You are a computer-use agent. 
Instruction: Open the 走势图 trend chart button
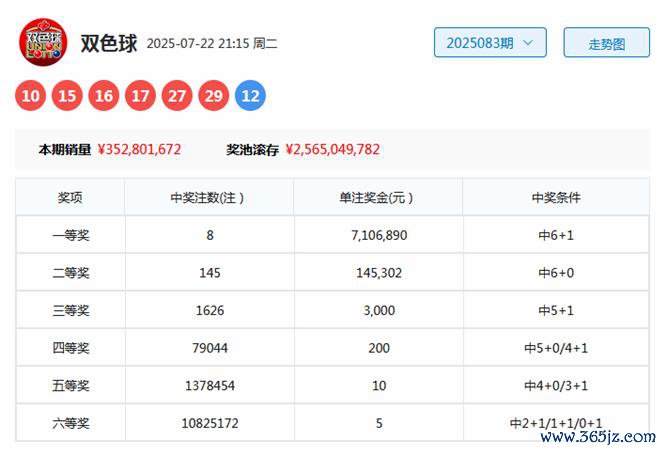pyautogui.click(x=606, y=43)
